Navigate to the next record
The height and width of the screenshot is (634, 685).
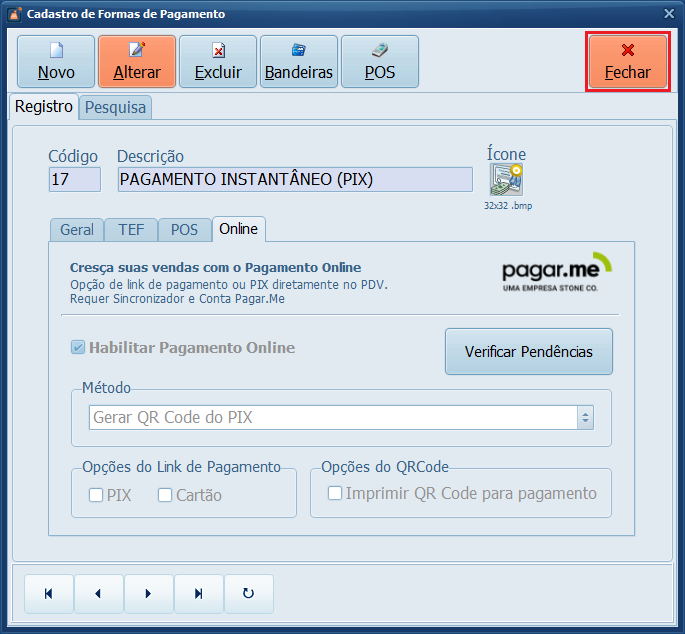tap(148, 593)
